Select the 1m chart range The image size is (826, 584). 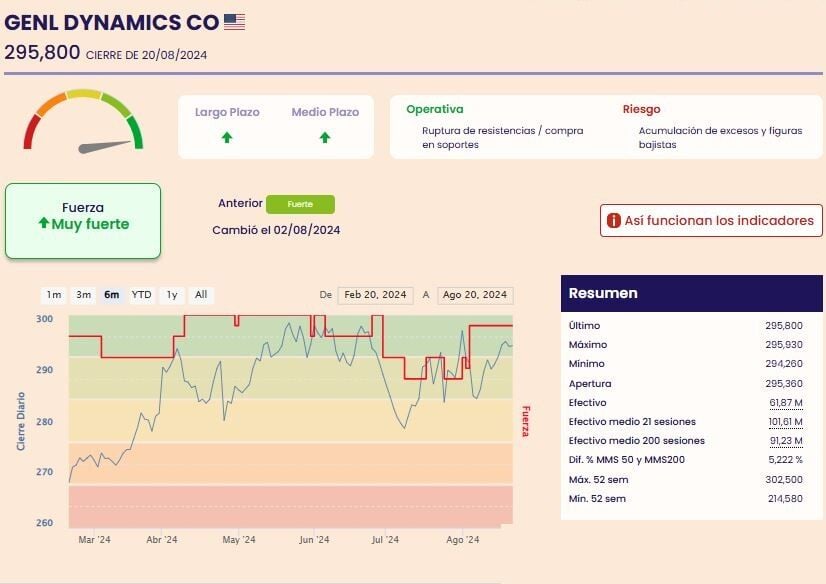point(54,295)
